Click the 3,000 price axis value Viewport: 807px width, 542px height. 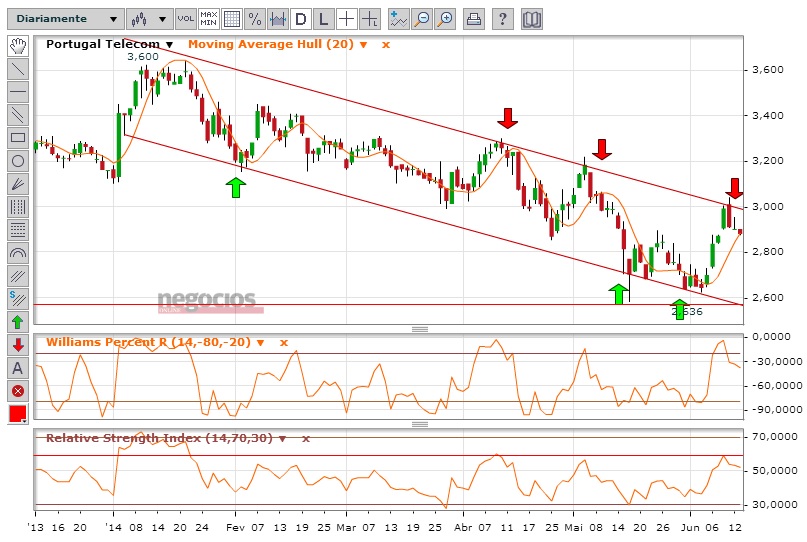click(768, 206)
